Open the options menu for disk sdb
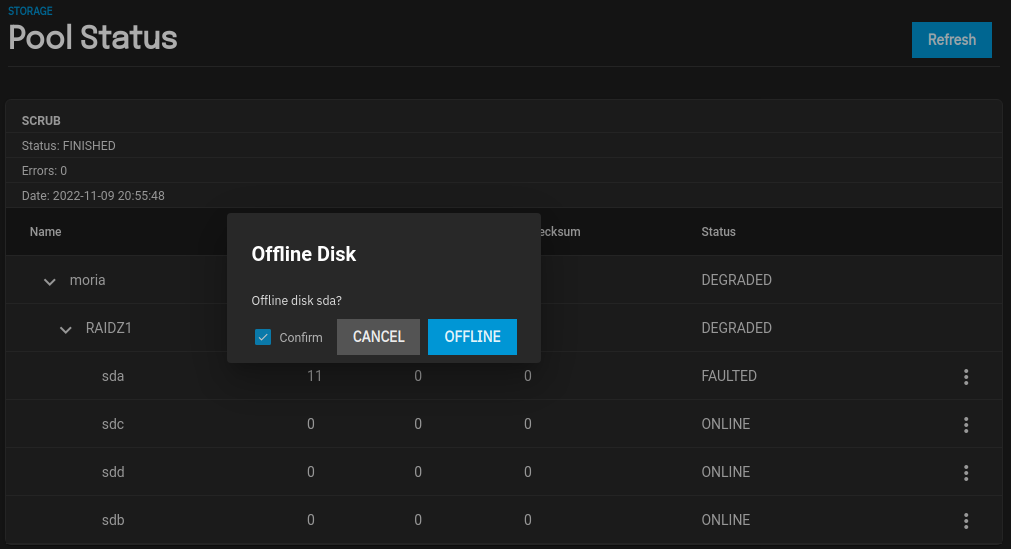 point(966,521)
